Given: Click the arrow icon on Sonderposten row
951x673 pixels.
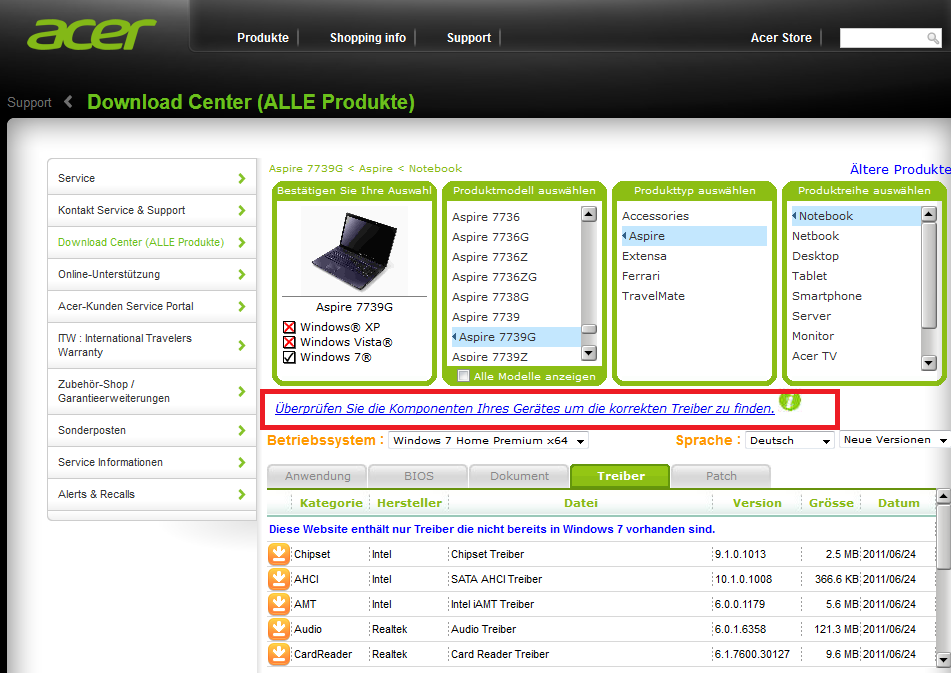Looking at the screenshot, I should (x=242, y=430).
